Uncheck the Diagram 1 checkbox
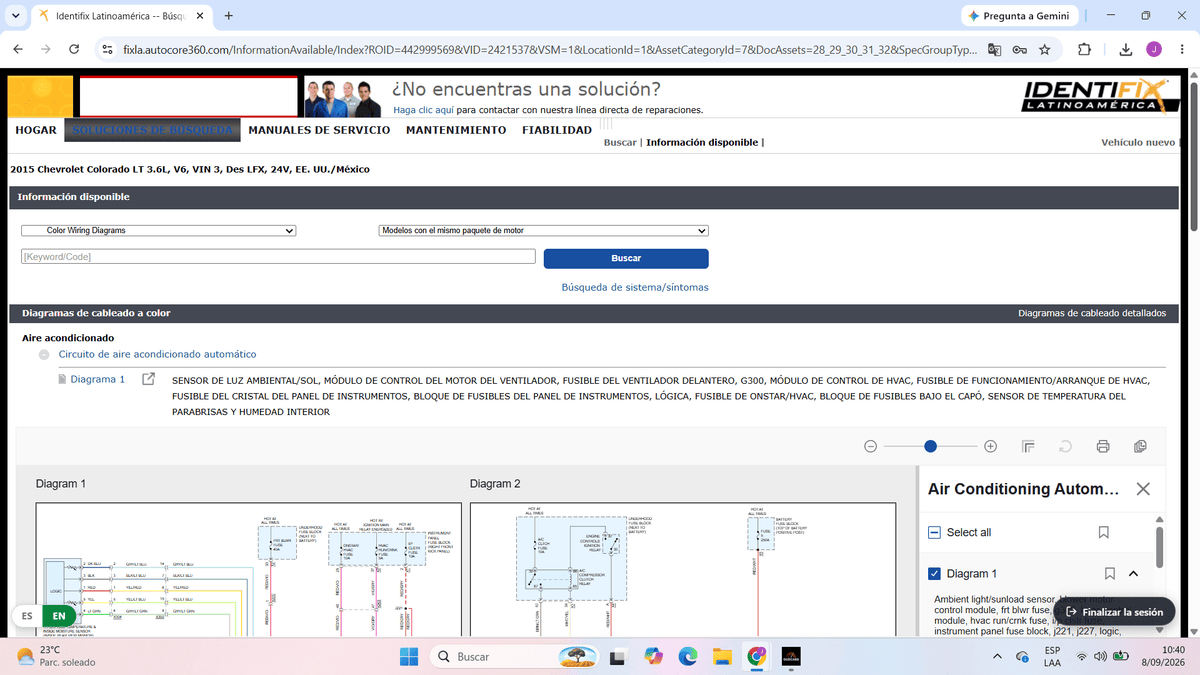The image size is (1200, 675). point(934,574)
